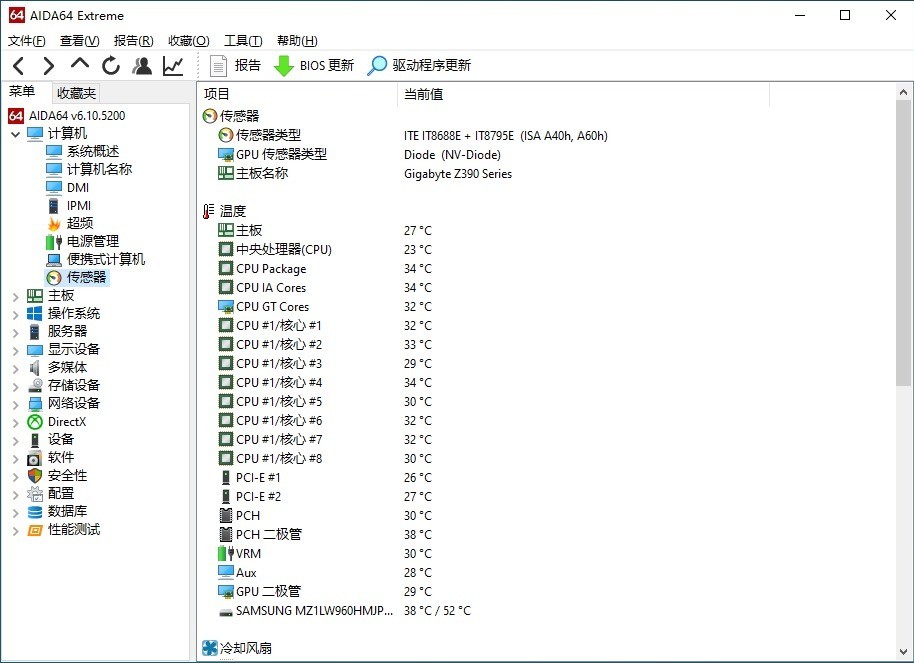Expand the 显示设备 tree node
The width and height of the screenshot is (914, 663).
pyautogui.click(x=16, y=350)
